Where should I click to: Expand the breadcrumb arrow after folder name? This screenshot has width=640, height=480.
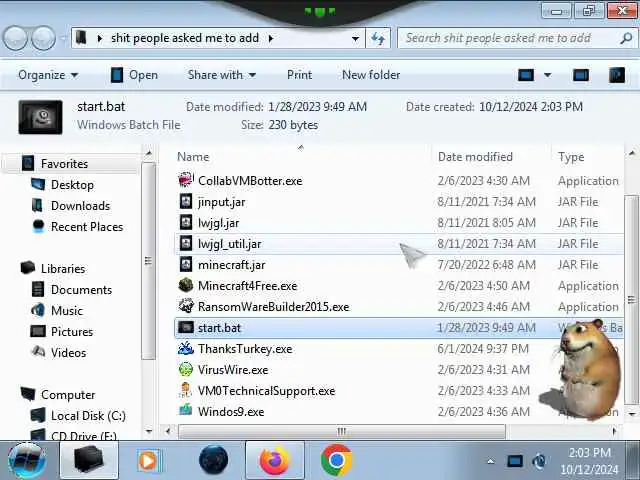click(x=271, y=38)
